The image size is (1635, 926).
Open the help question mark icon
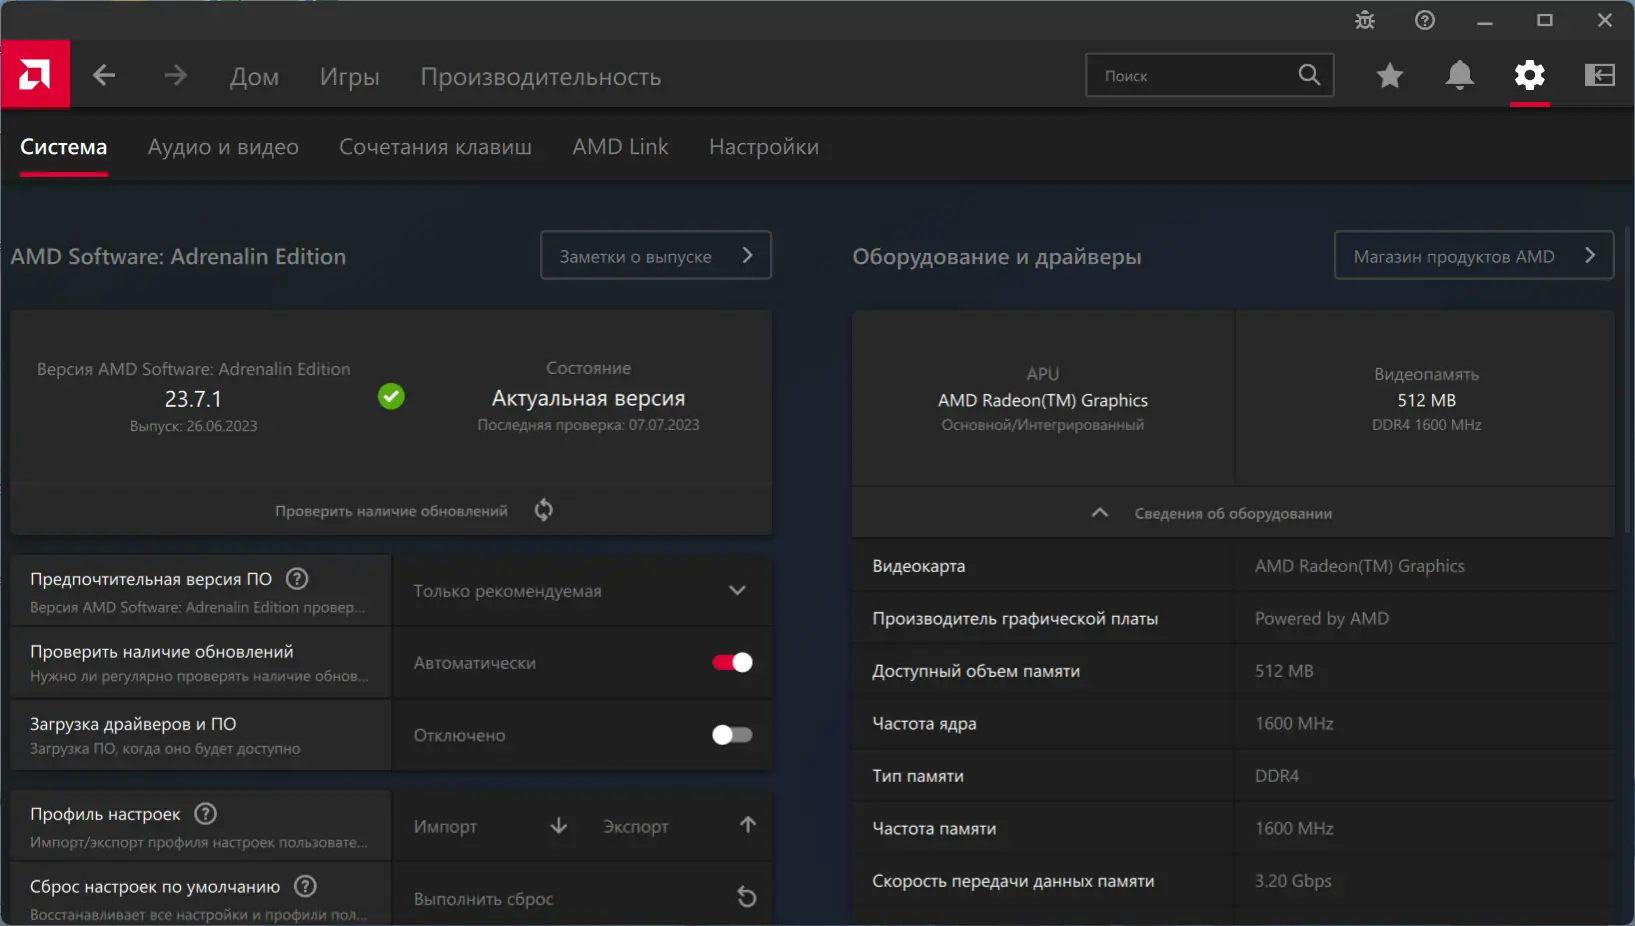pos(1425,21)
